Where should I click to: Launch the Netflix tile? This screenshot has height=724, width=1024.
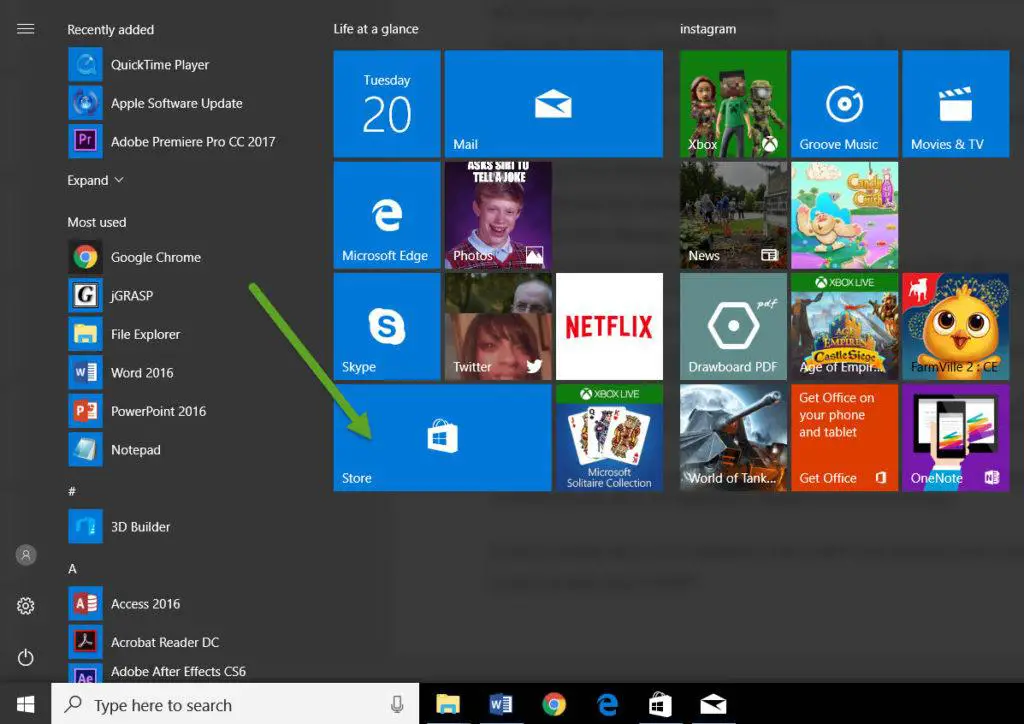click(609, 326)
